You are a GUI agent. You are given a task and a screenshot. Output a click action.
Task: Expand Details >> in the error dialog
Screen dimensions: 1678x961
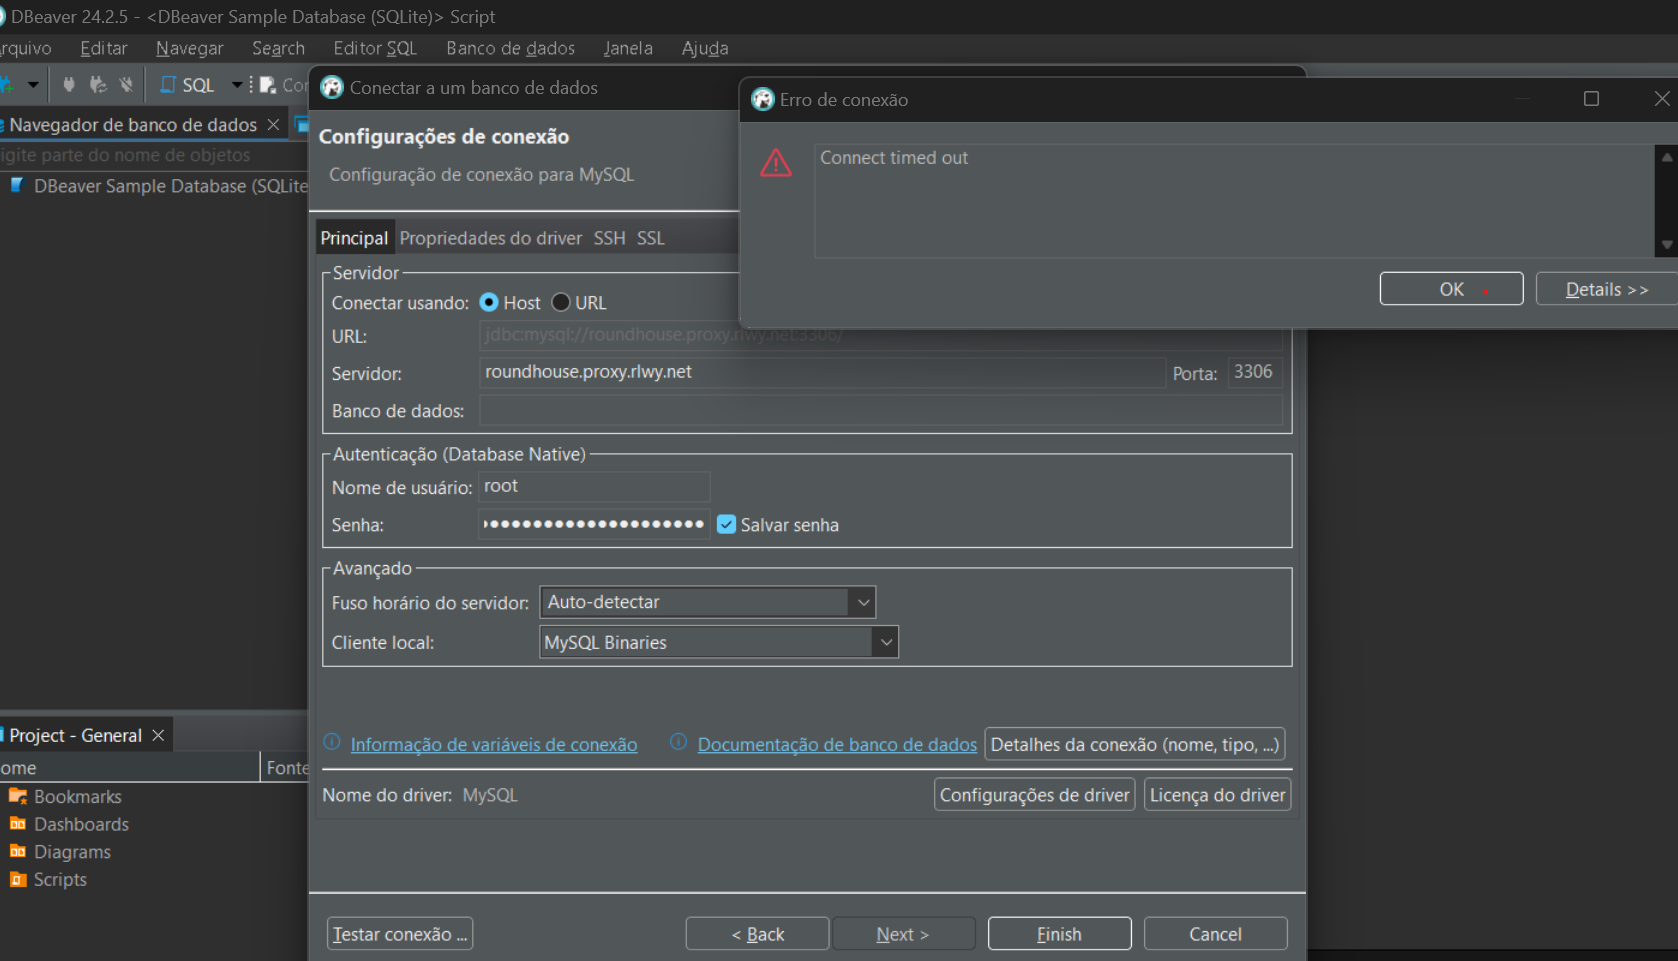1606,289
